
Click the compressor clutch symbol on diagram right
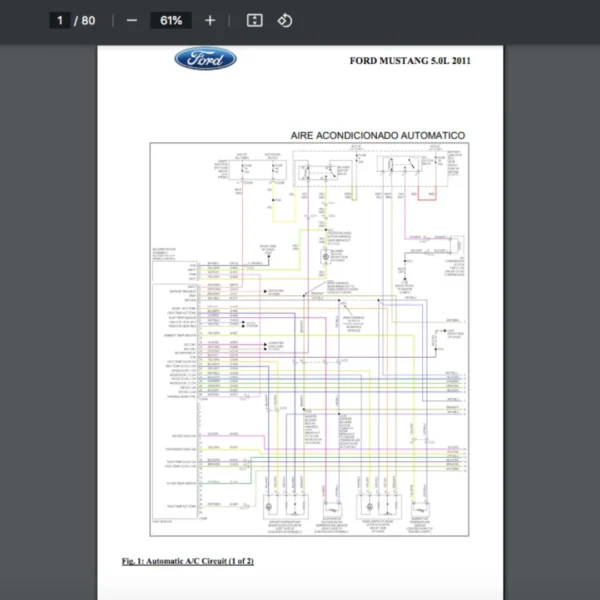455,245
